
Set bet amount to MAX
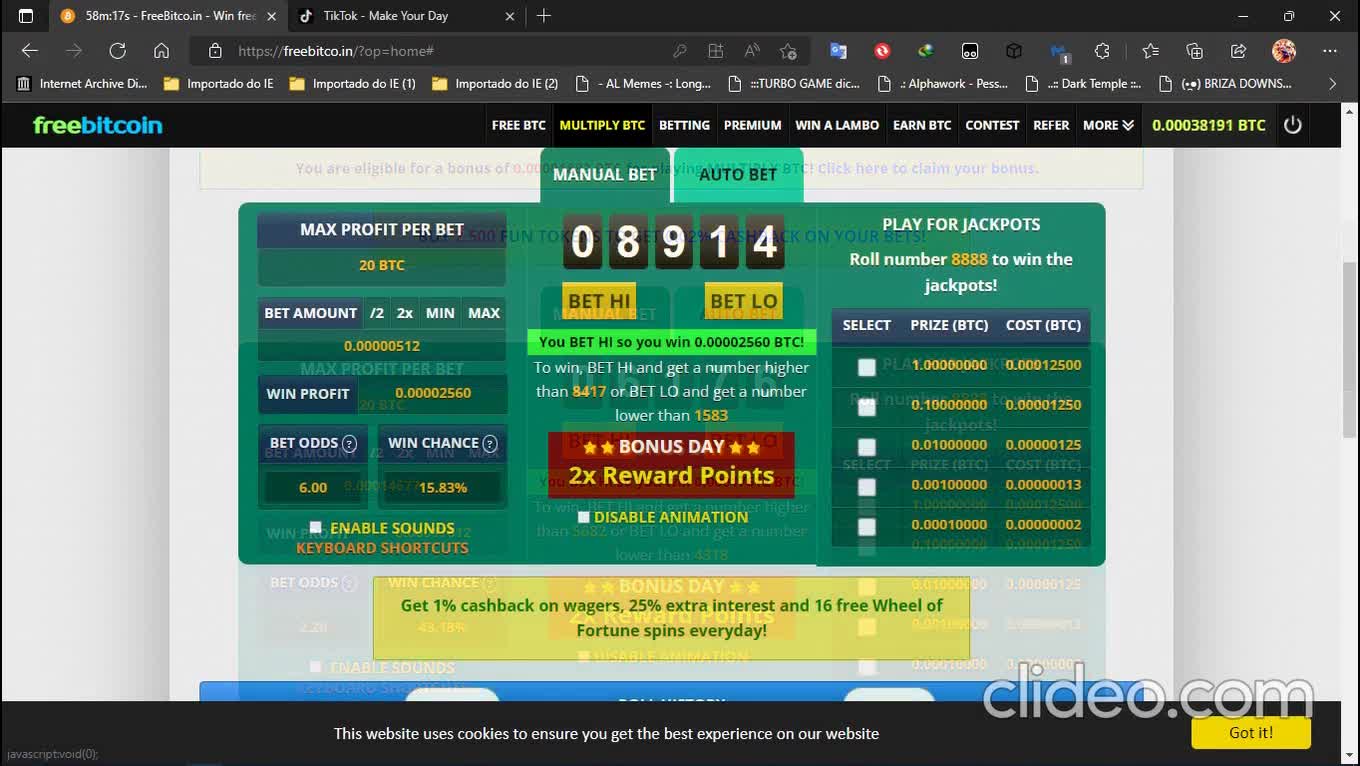click(484, 313)
